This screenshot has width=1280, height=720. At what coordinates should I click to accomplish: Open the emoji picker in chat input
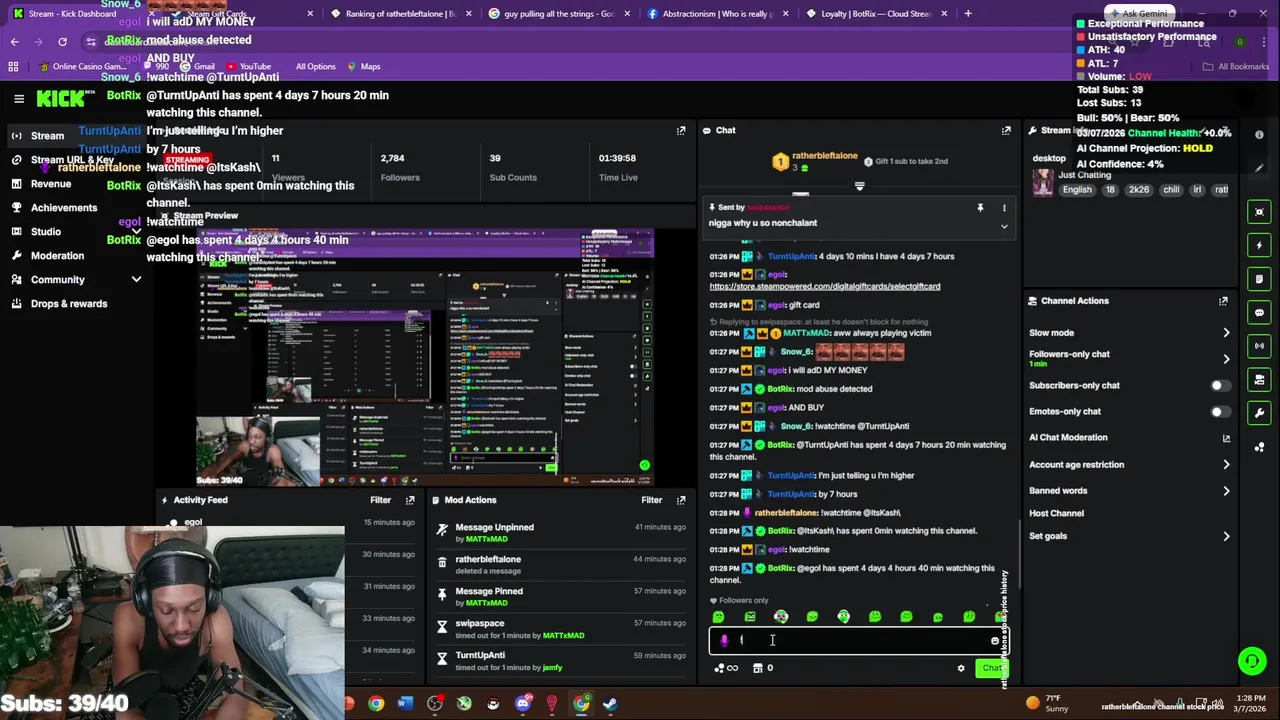point(994,641)
